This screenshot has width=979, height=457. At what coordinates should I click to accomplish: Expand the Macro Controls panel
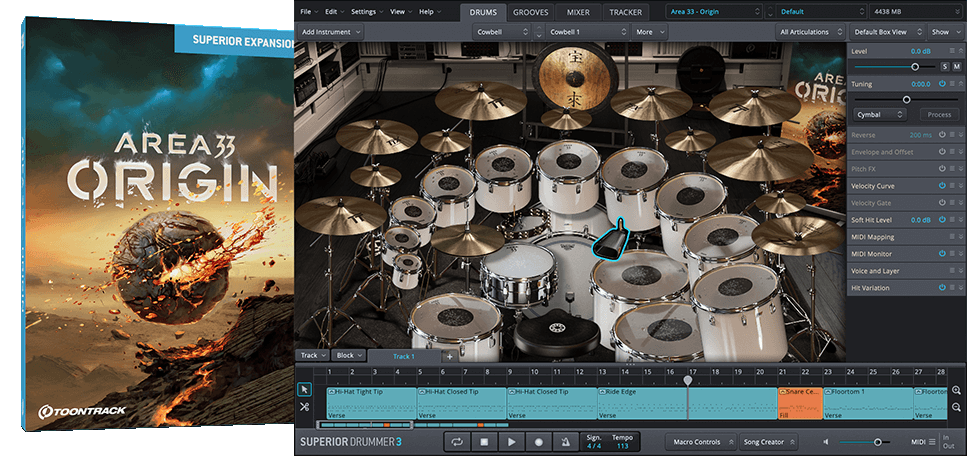click(700, 442)
